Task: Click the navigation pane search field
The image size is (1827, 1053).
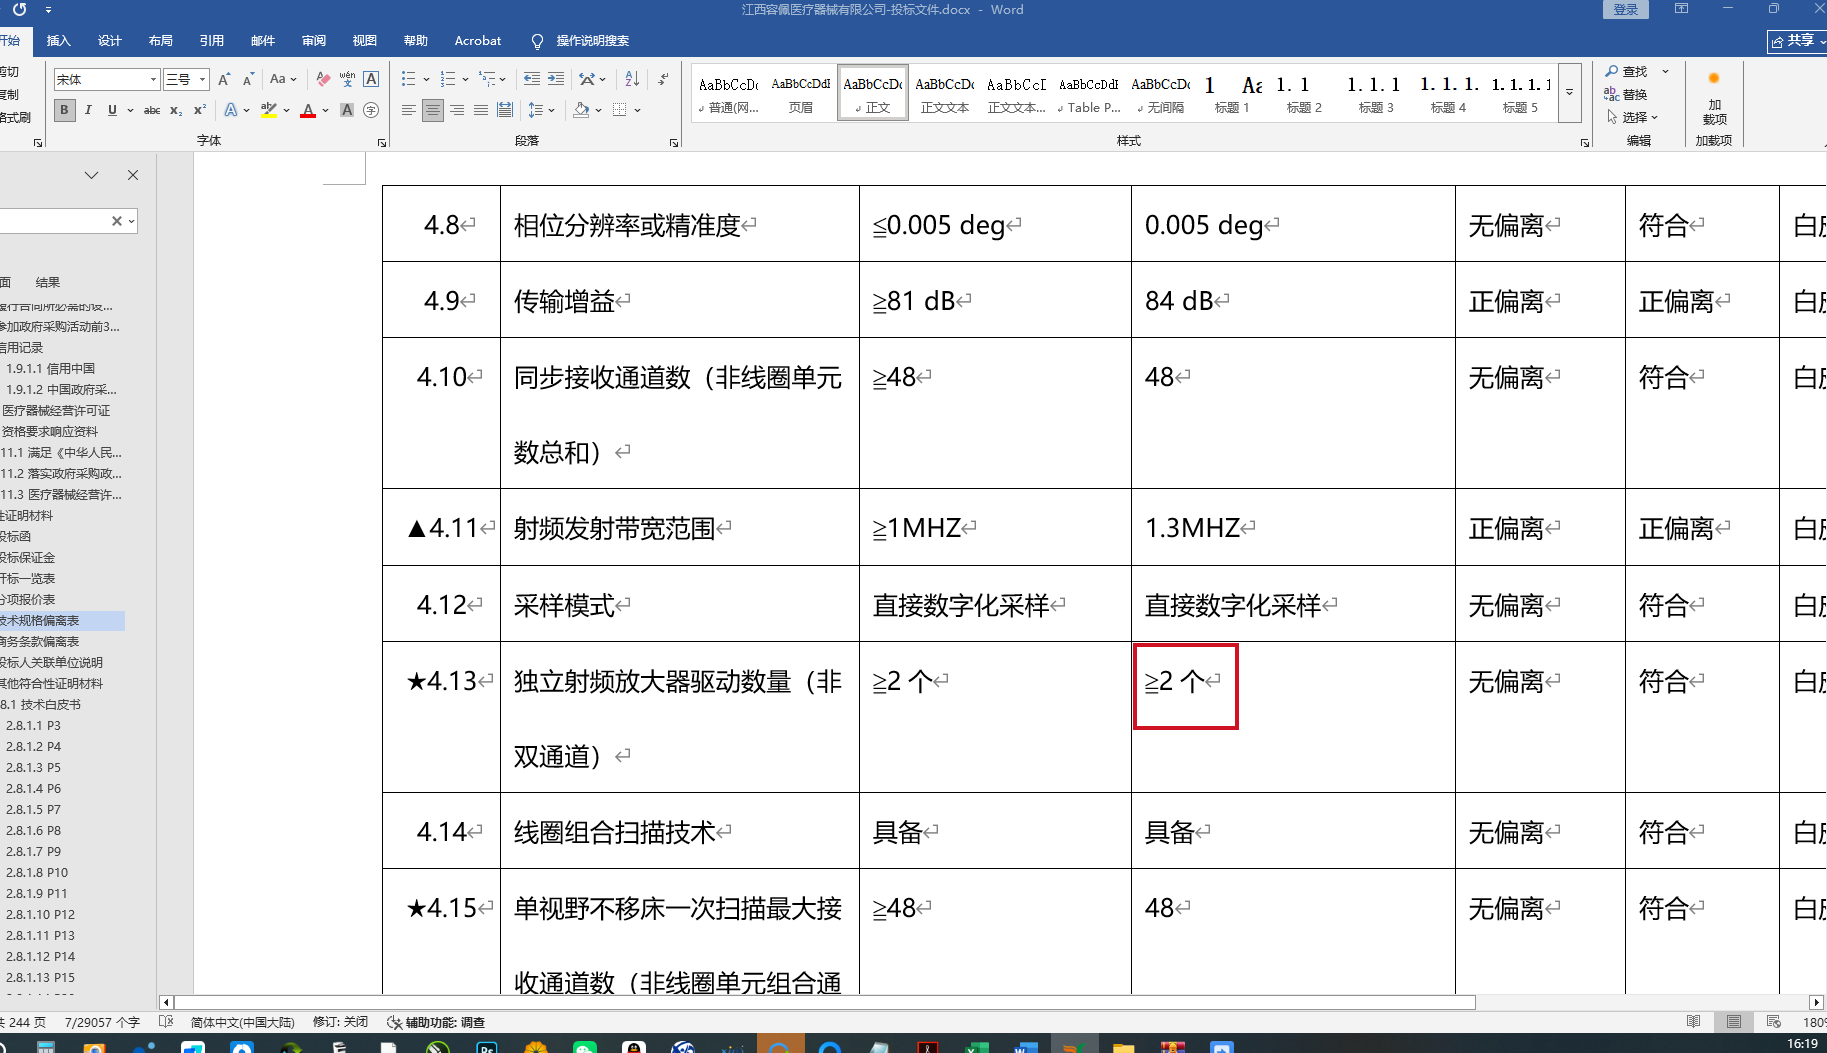Action: tap(52, 221)
